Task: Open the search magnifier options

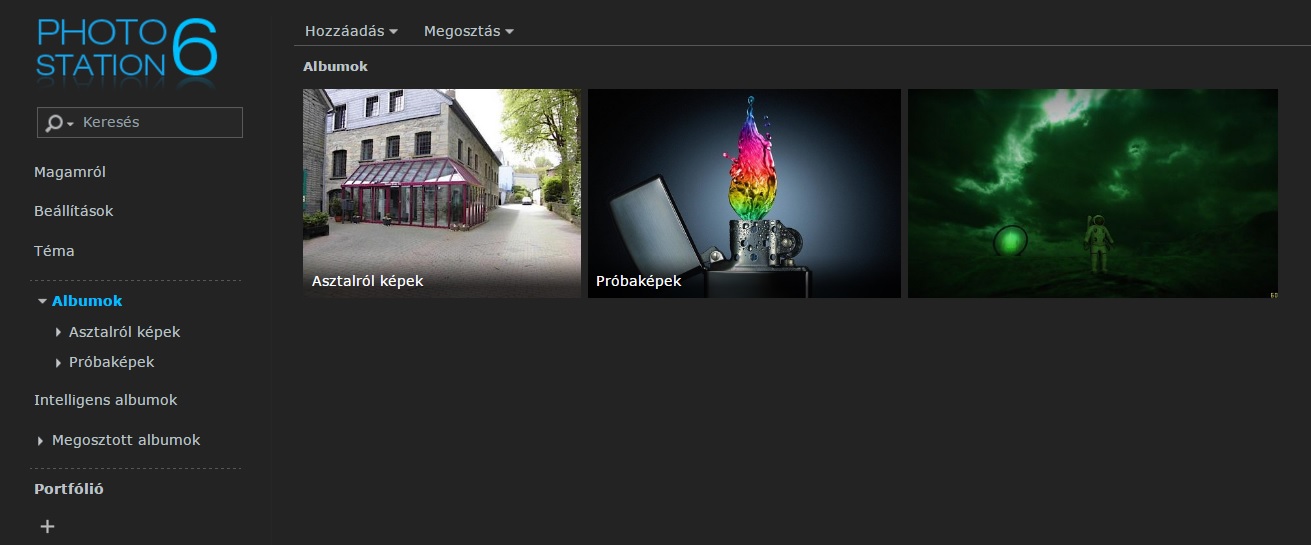Action: (x=59, y=123)
